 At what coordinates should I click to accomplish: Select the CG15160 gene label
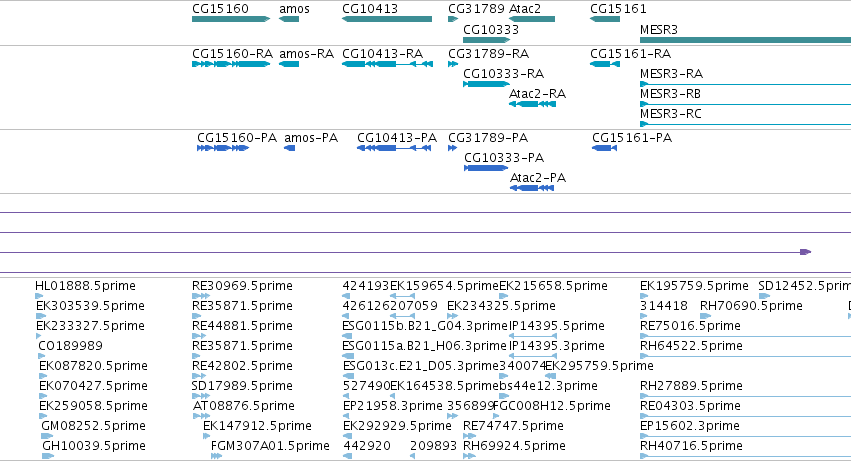pyautogui.click(x=220, y=9)
